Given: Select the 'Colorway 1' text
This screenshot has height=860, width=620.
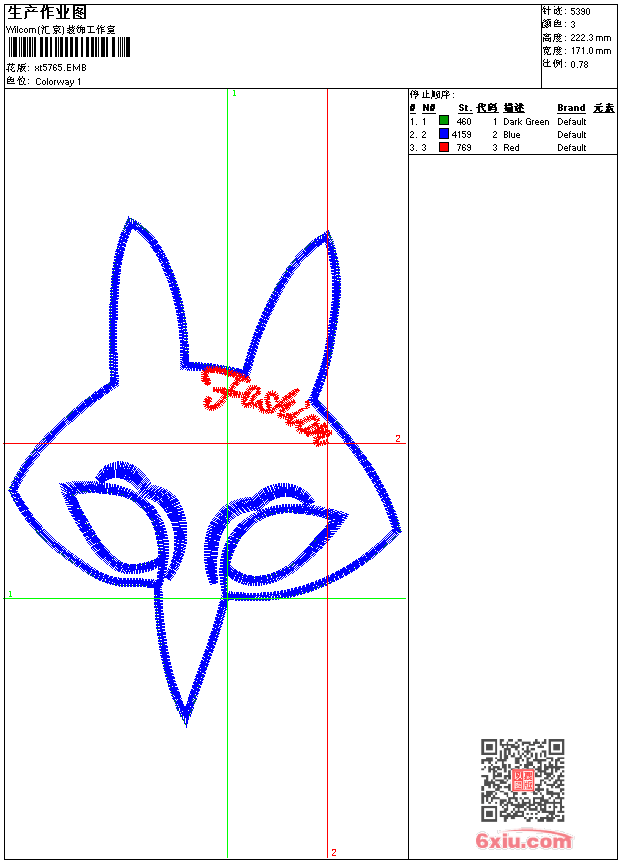Looking at the screenshot, I should click(x=58, y=82).
